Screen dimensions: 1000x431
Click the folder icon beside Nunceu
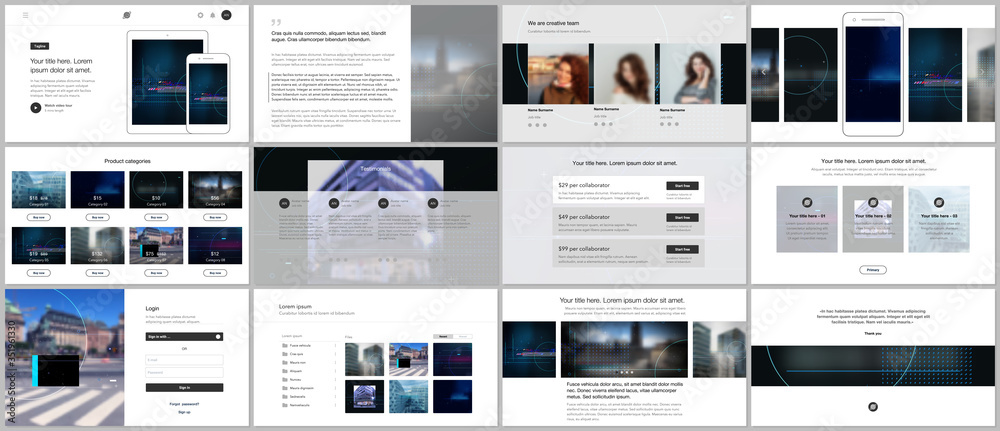(284, 379)
